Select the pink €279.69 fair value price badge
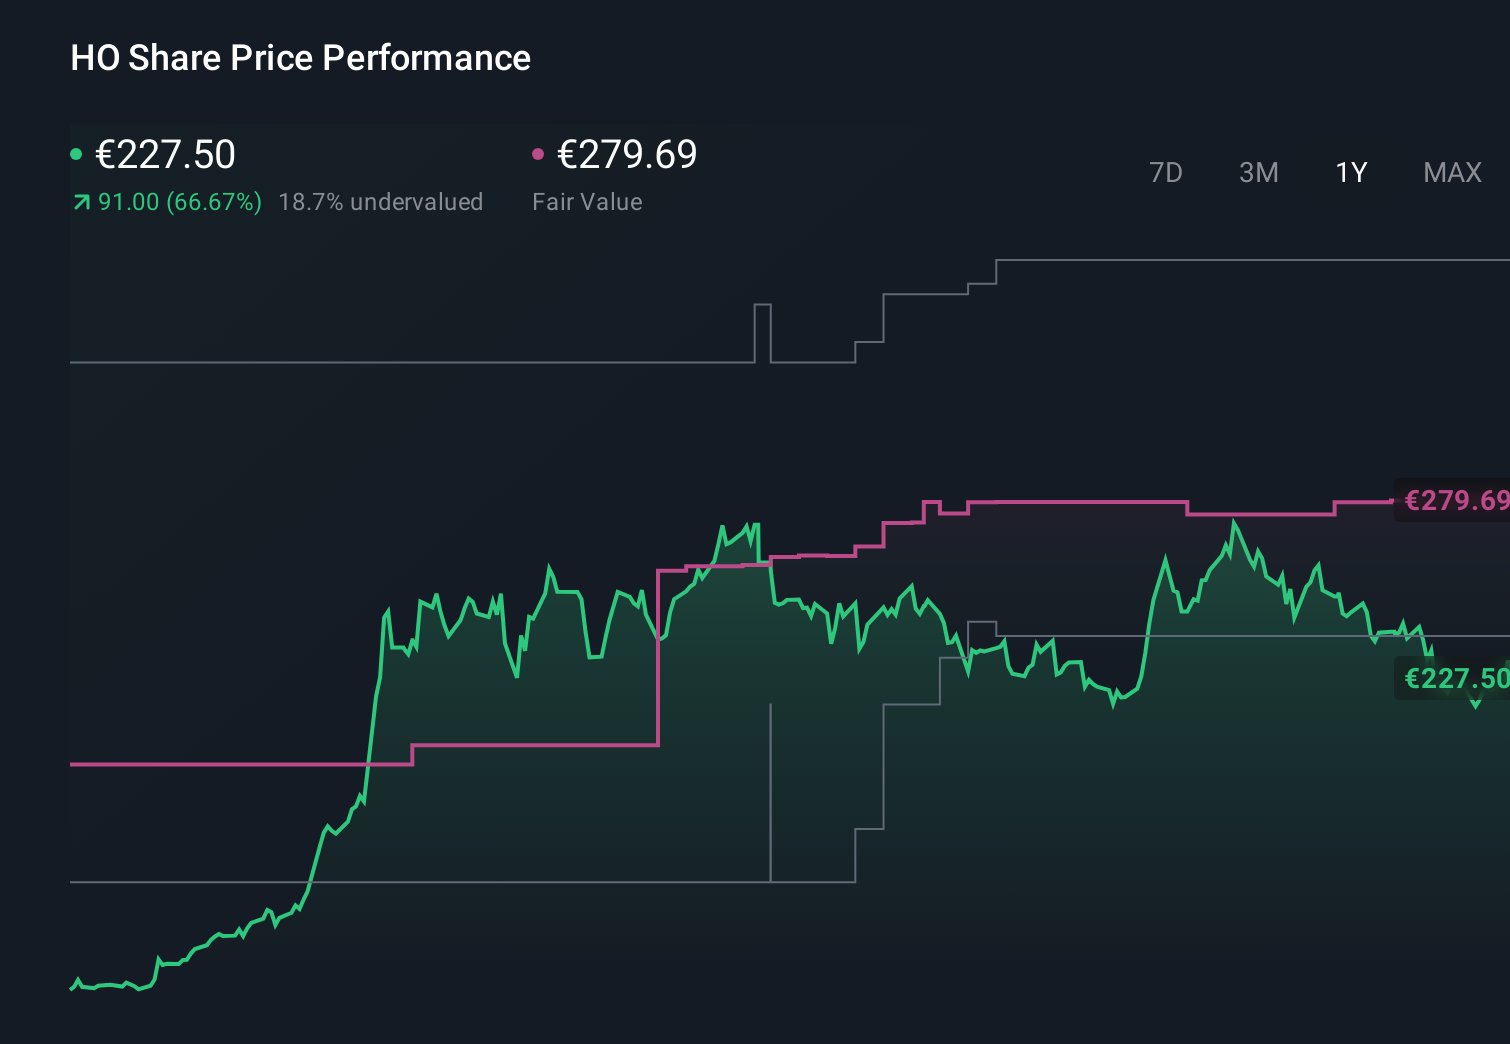Viewport: 1510px width, 1044px height. pyautogui.click(x=1455, y=500)
